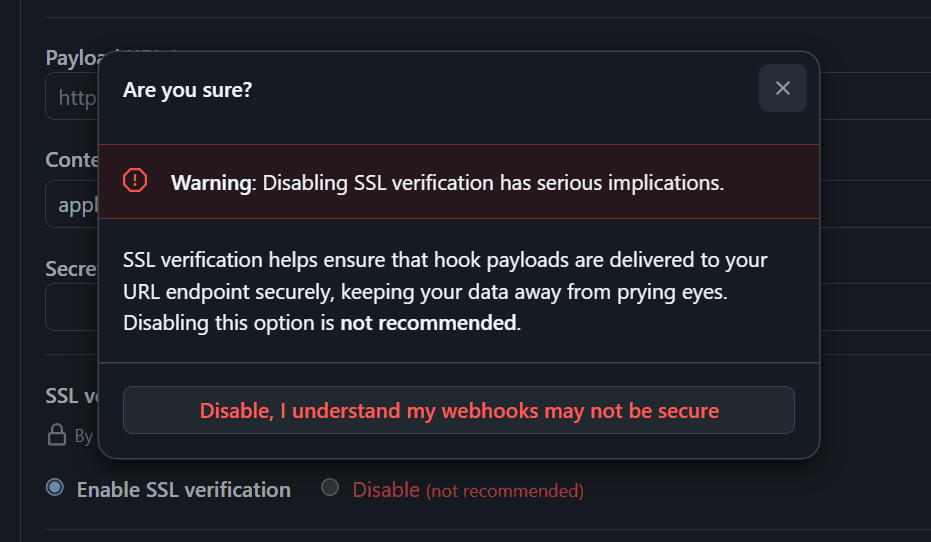Click the 'Enable SSL verification' label text
Screen dimensions: 931x542
(183, 490)
